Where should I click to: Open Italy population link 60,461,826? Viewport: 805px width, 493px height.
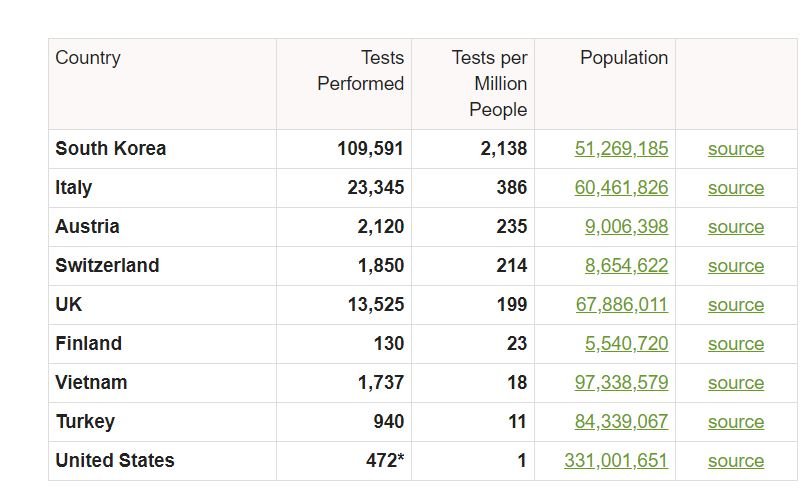tap(621, 188)
